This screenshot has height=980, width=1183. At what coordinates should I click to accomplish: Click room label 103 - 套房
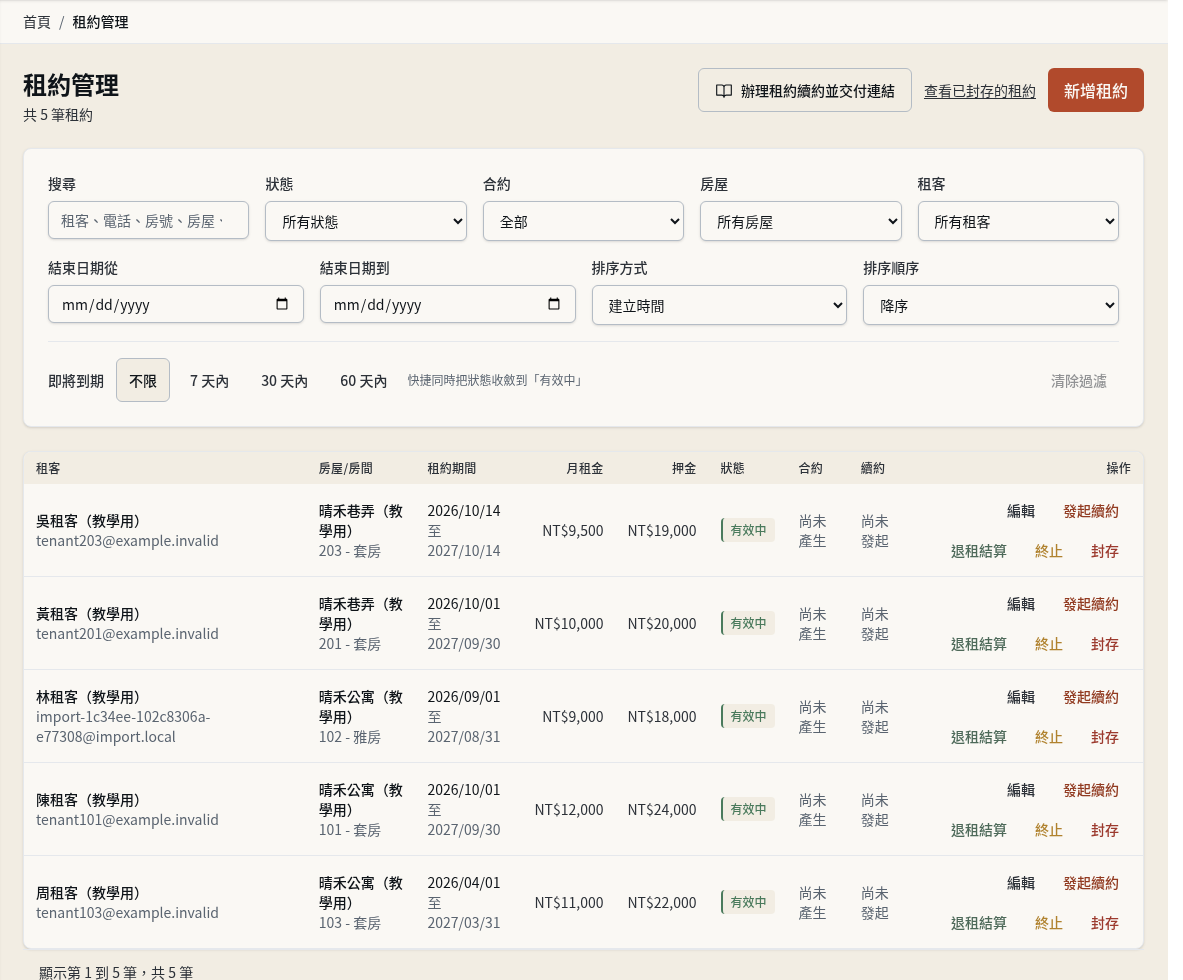349,923
